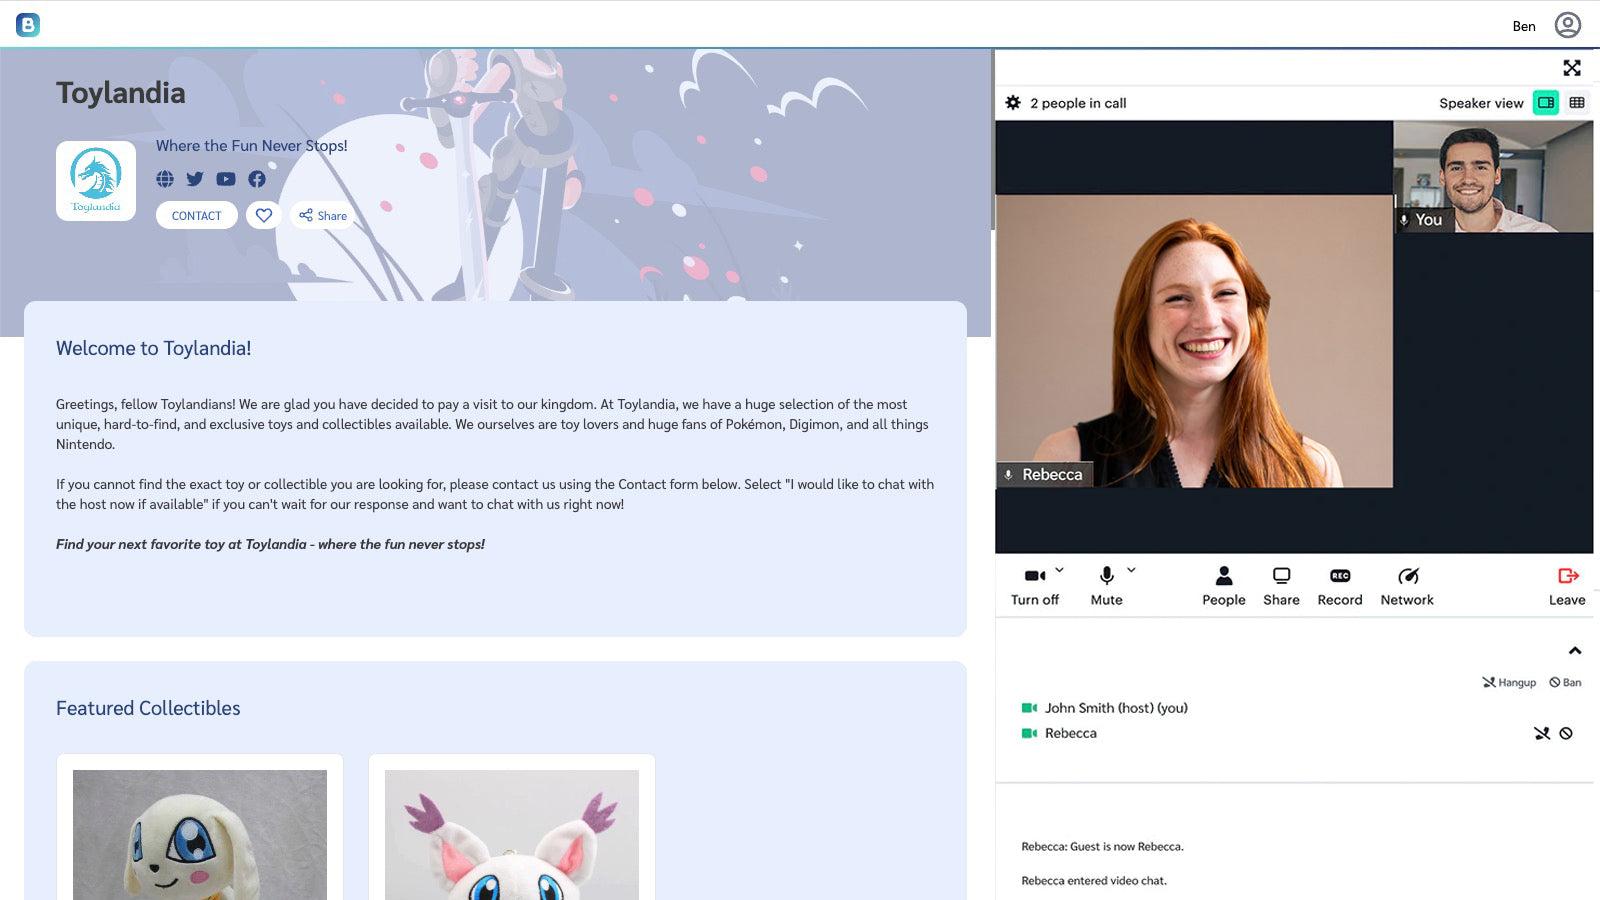Ban Rebecca from the call
The width and height of the screenshot is (1600, 900).
[1566, 733]
